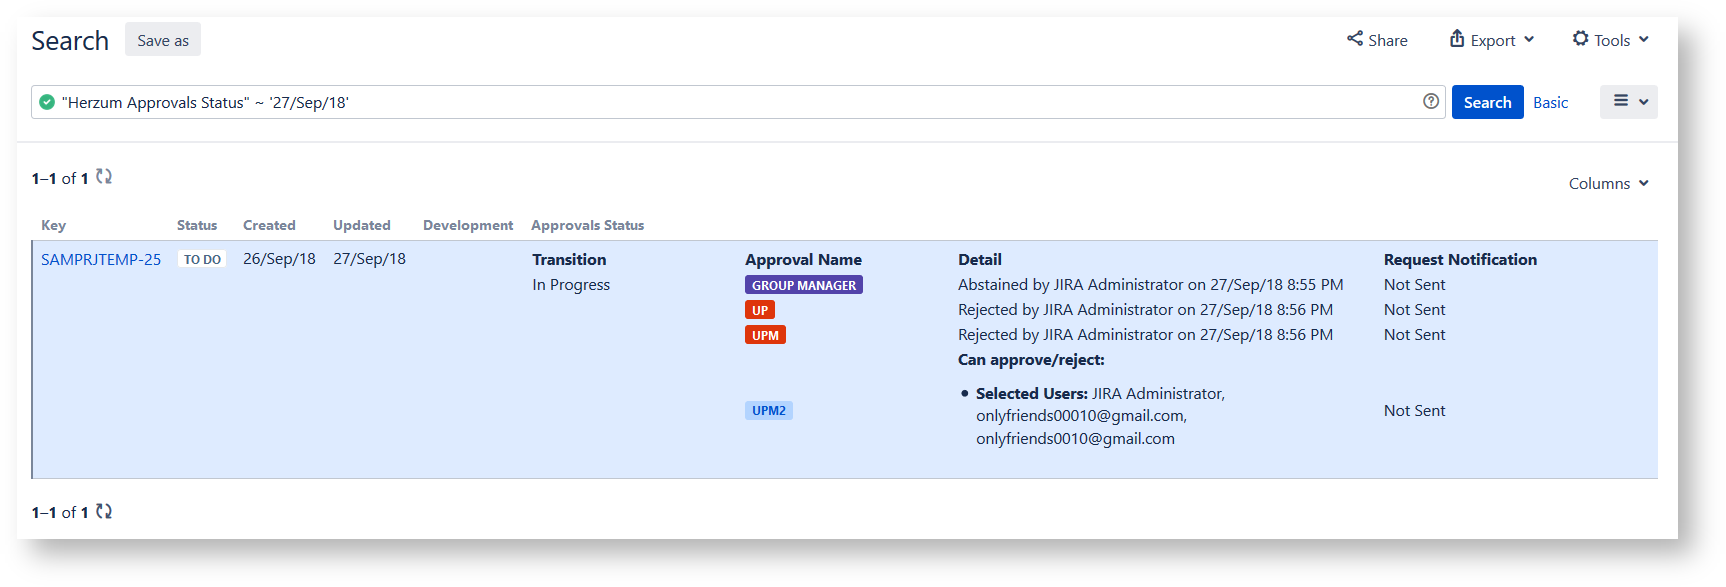Click the UPM2 approval badge
This screenshot has width=1726, height=587.
coord(768,410)
